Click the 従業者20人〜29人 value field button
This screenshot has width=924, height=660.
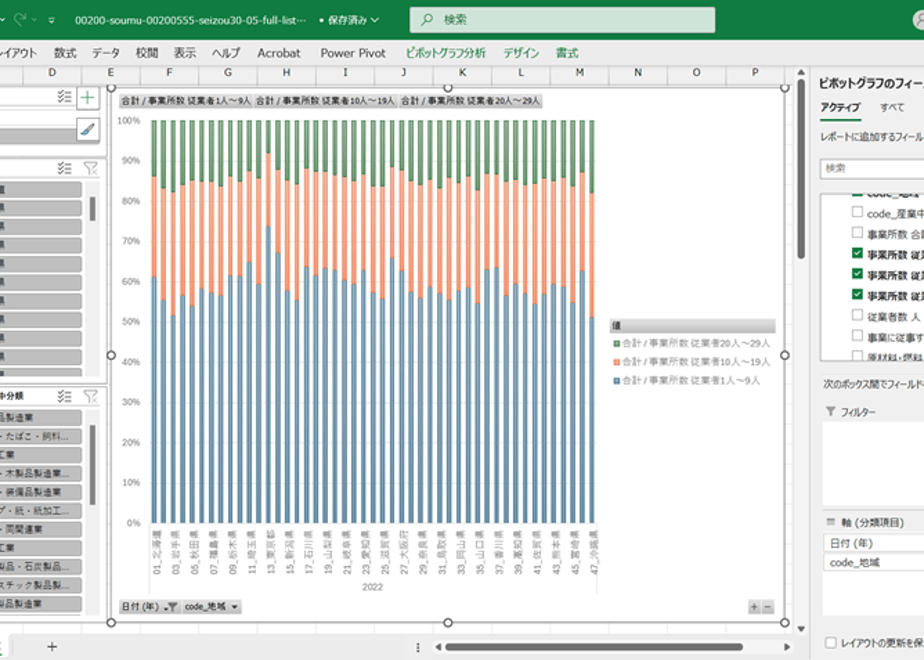pyautogui.click(x=470, y=101)
